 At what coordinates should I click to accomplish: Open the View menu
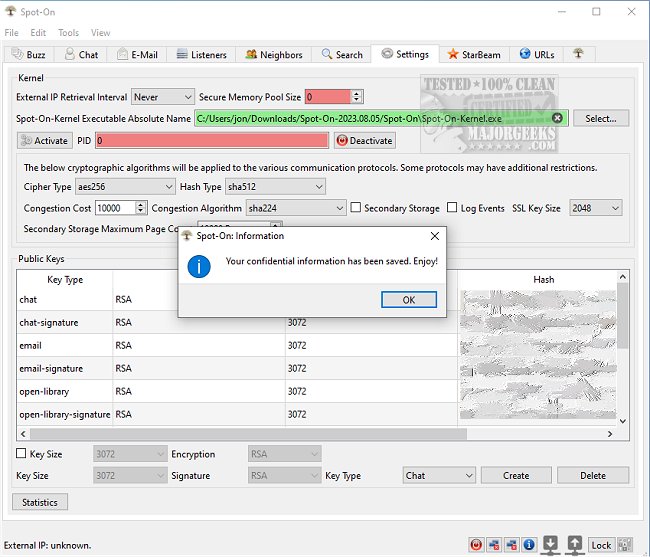(101, 32)
